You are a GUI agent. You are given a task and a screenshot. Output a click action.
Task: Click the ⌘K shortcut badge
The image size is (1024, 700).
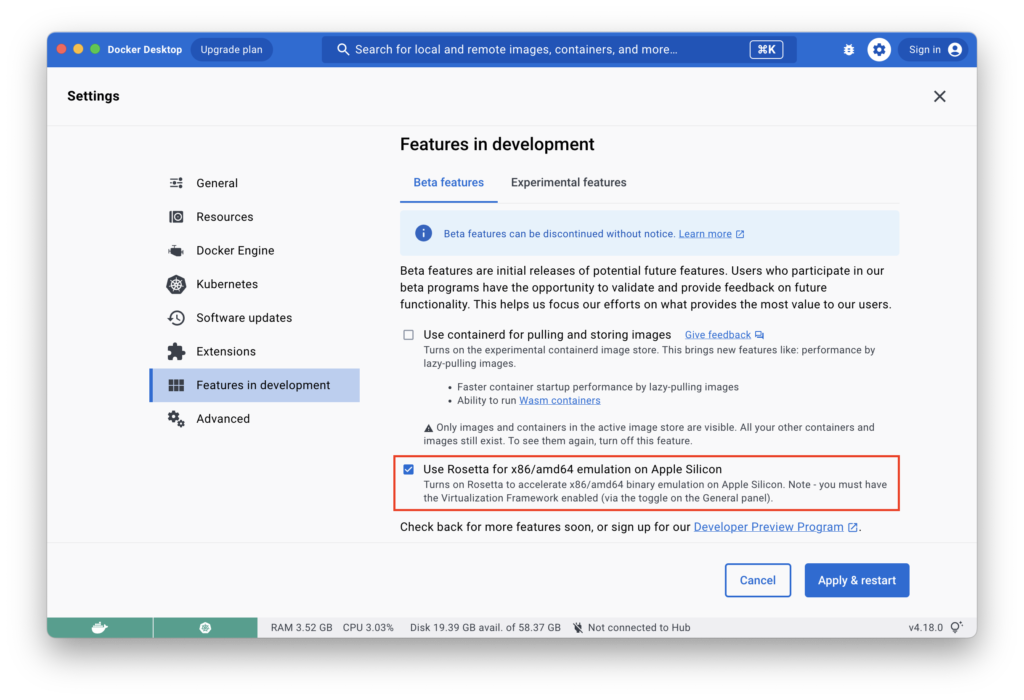[766, 50]
